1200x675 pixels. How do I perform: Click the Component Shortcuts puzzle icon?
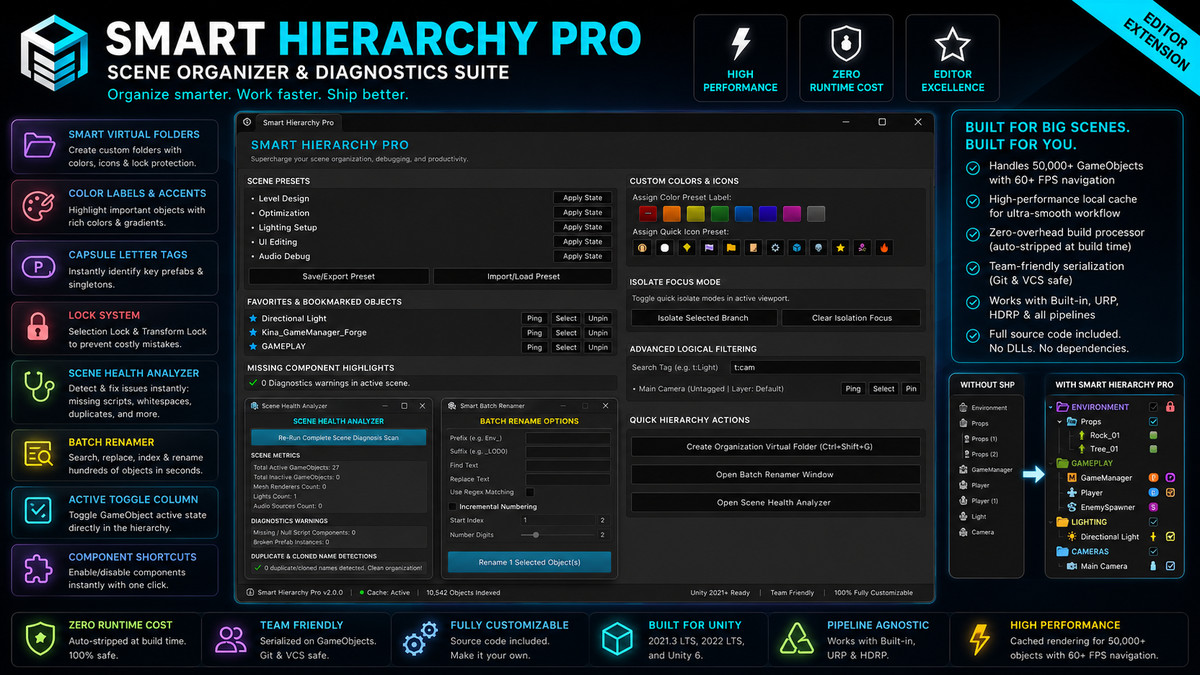pos(39,568)
